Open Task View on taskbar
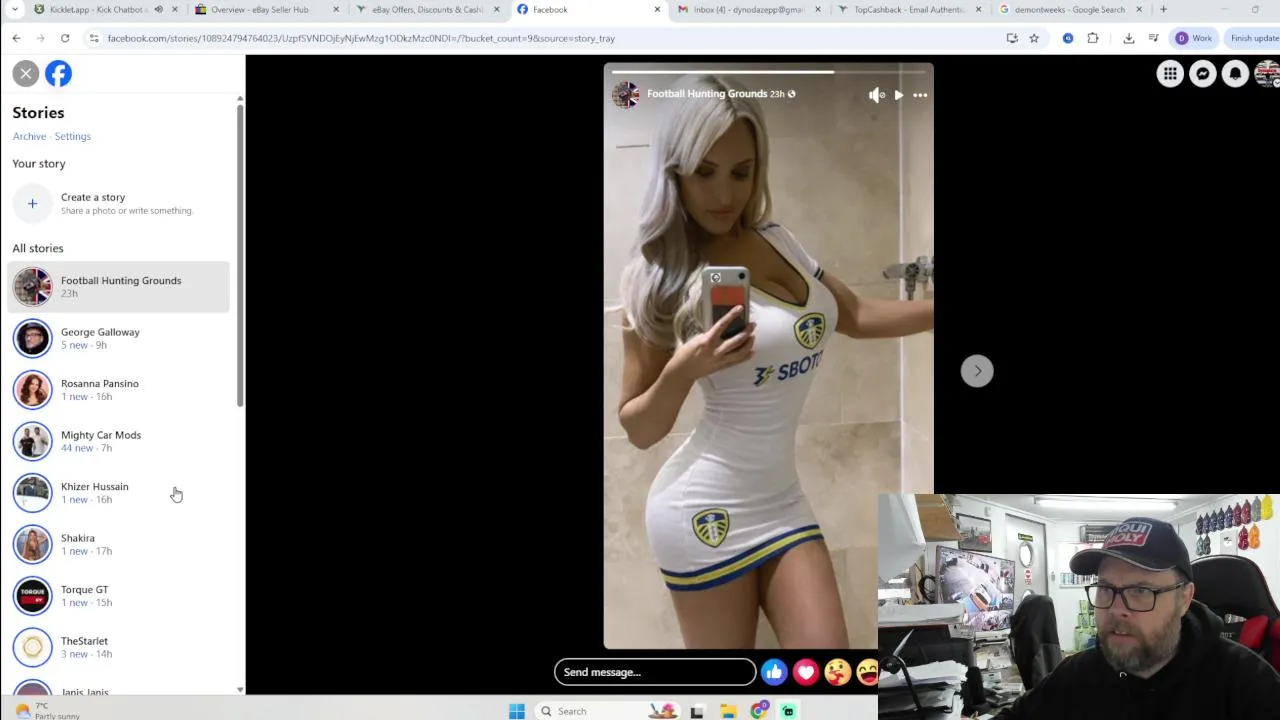 (x=697, y=711)
